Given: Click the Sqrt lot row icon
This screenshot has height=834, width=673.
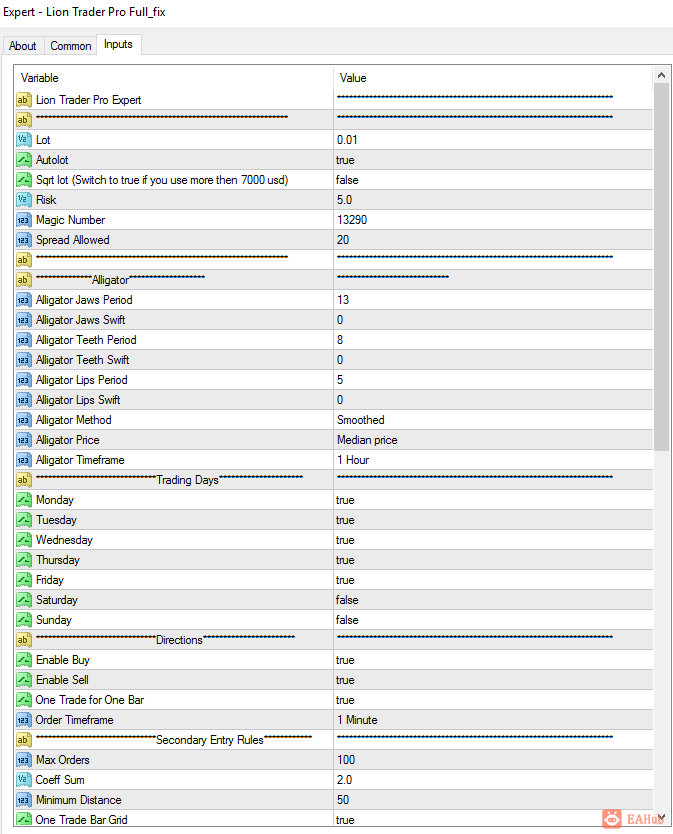Looking at the screenshot, I should [x=23, y=180].
